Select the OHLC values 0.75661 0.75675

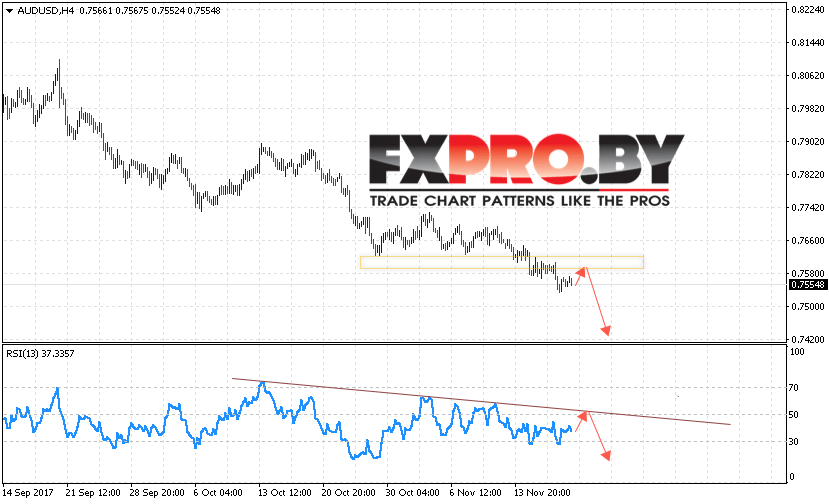(114, 11)
